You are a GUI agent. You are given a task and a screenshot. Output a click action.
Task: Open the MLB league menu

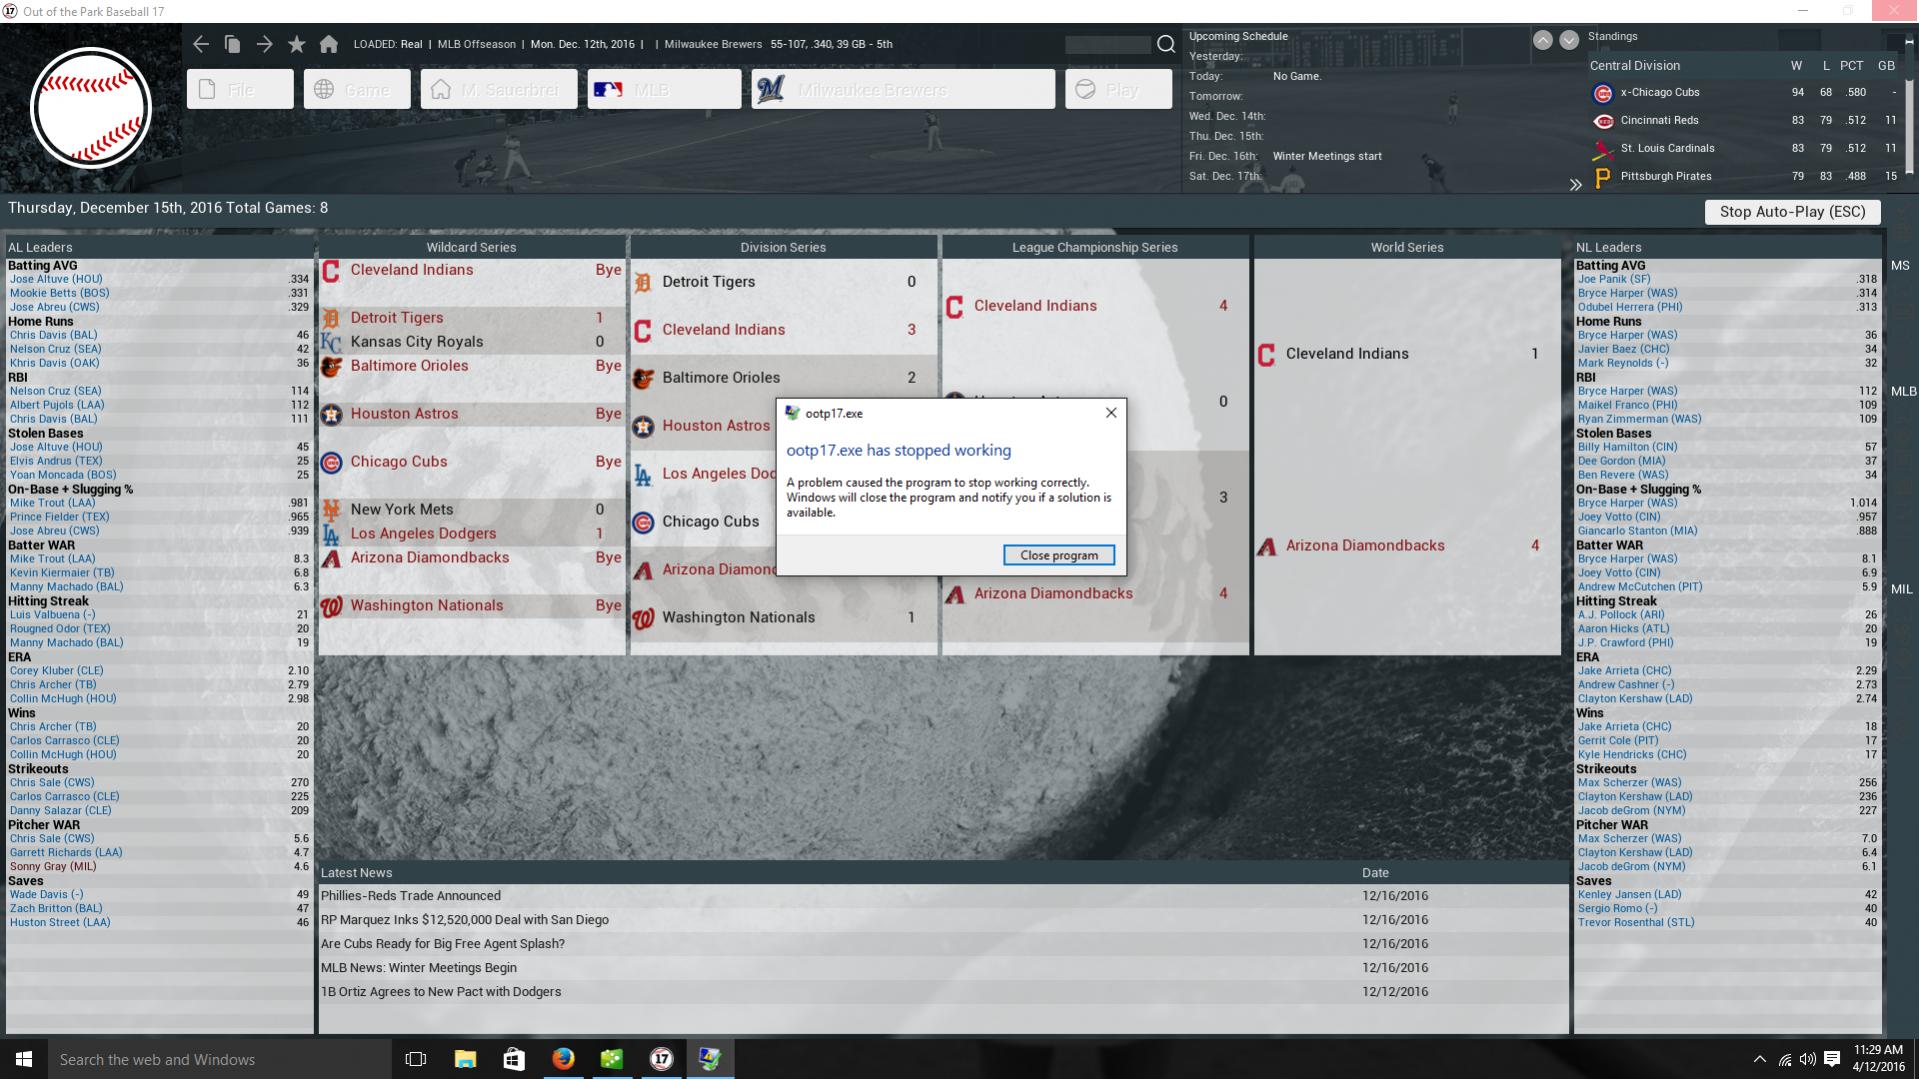tap(664, 89)
